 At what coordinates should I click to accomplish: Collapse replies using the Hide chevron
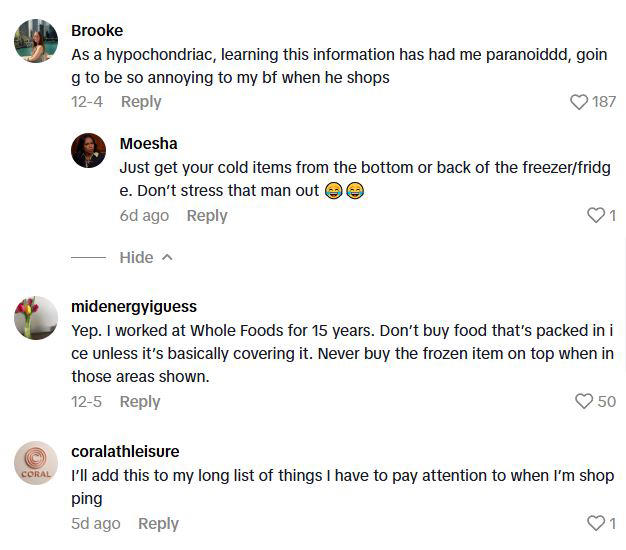[167, 258]
